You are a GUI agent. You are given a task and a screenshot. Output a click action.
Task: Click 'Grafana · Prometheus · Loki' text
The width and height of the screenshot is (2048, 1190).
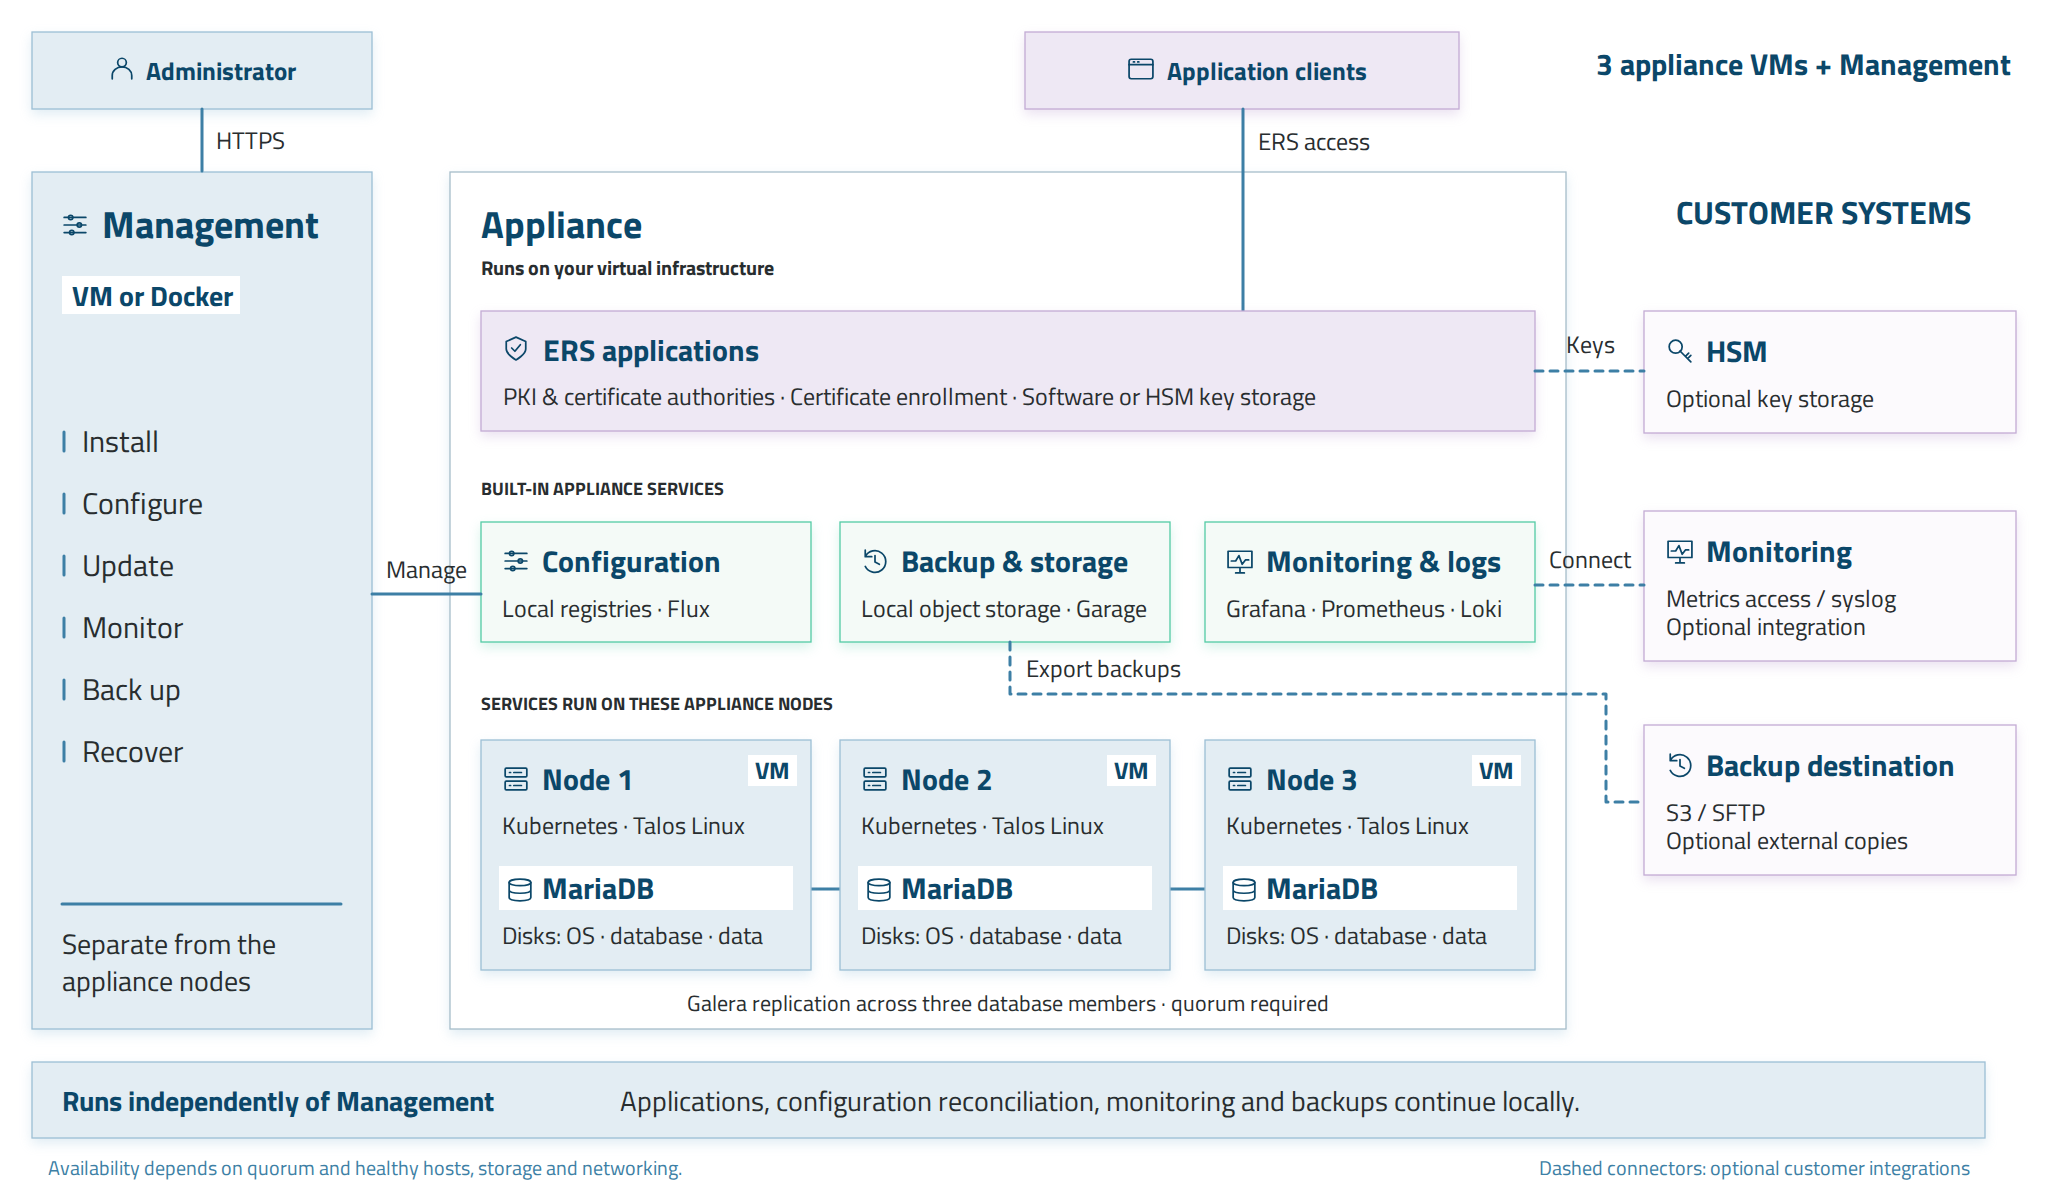click(1364, 609)
